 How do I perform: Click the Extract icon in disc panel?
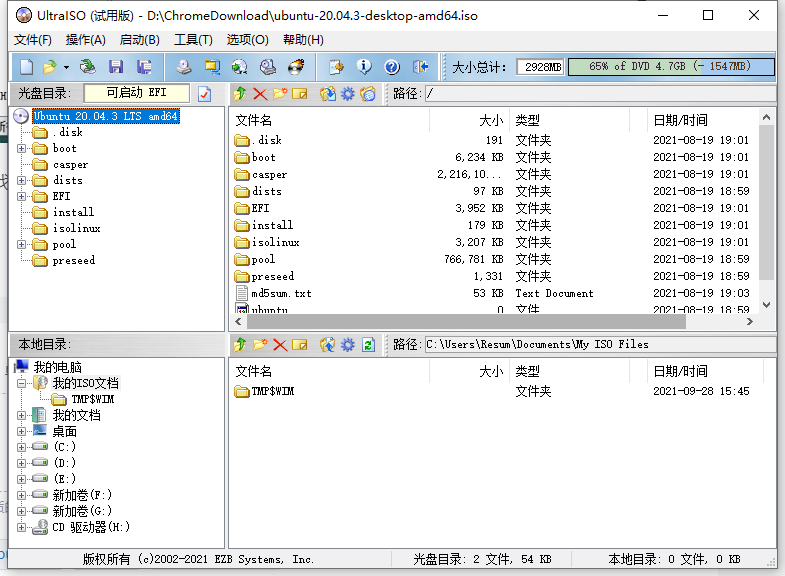[328, 94]
